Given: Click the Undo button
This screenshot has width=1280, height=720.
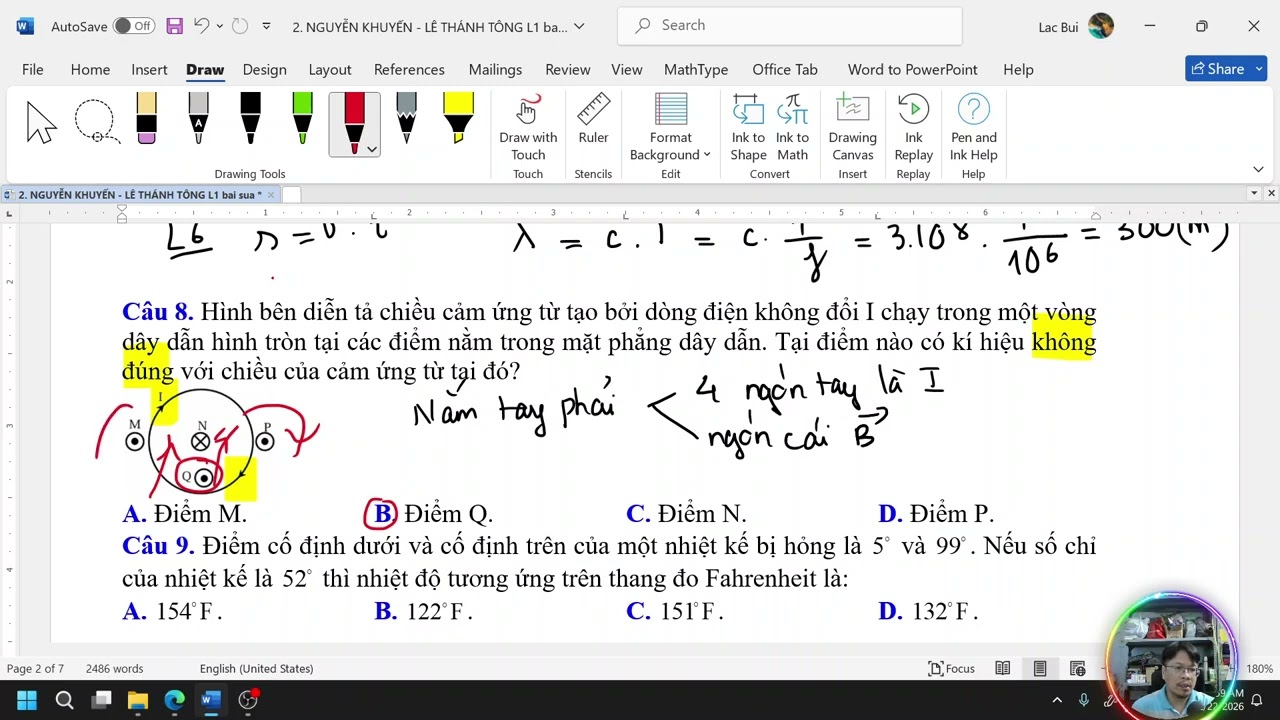Looking at the screenshot, I should [x=202, y=26].
